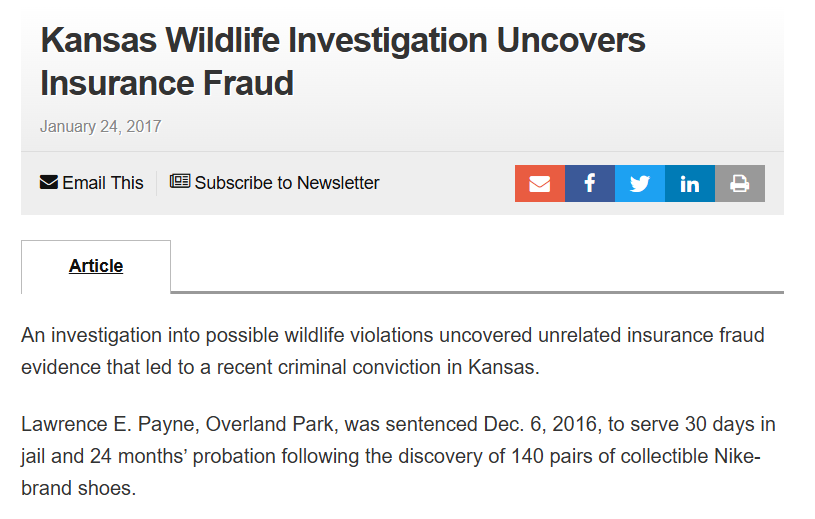Share article on Facebook
Viewport: 815px width, 519px height.
(589, 183)
